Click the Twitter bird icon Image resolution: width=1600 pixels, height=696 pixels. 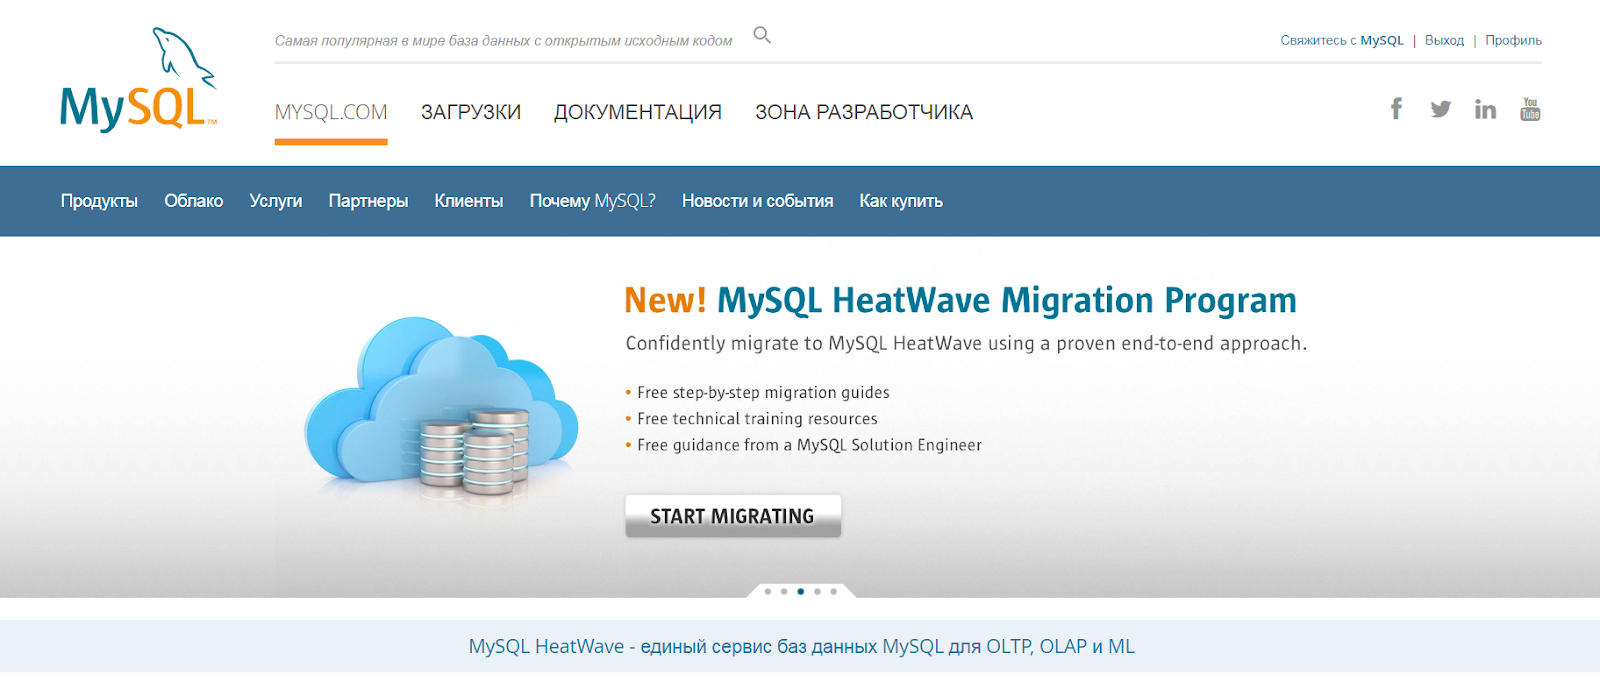[1440, 109]
